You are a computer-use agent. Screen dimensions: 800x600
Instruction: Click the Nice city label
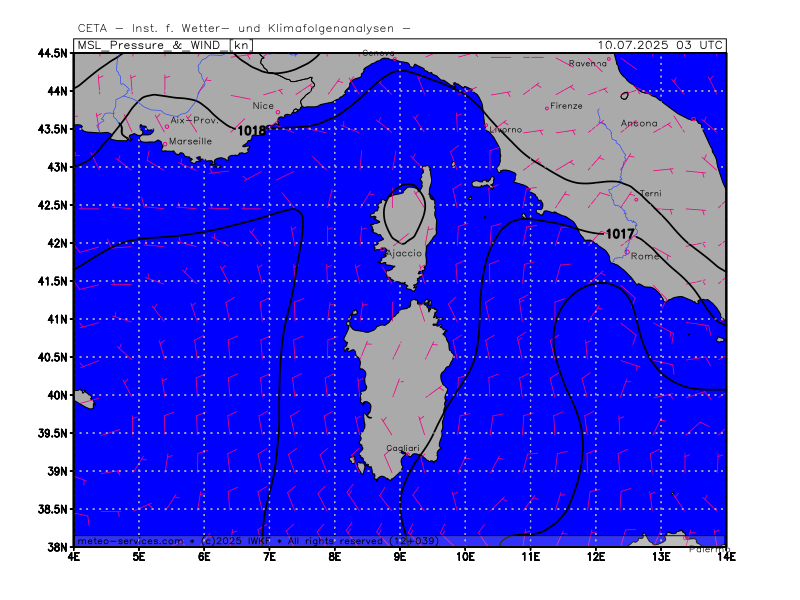263,106
